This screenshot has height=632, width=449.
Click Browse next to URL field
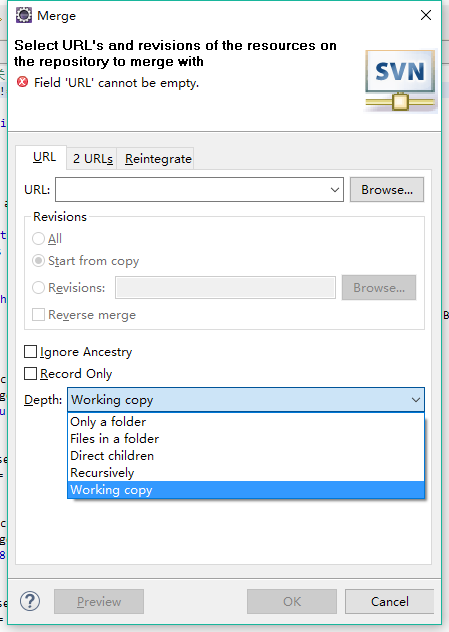click(387, 189)
